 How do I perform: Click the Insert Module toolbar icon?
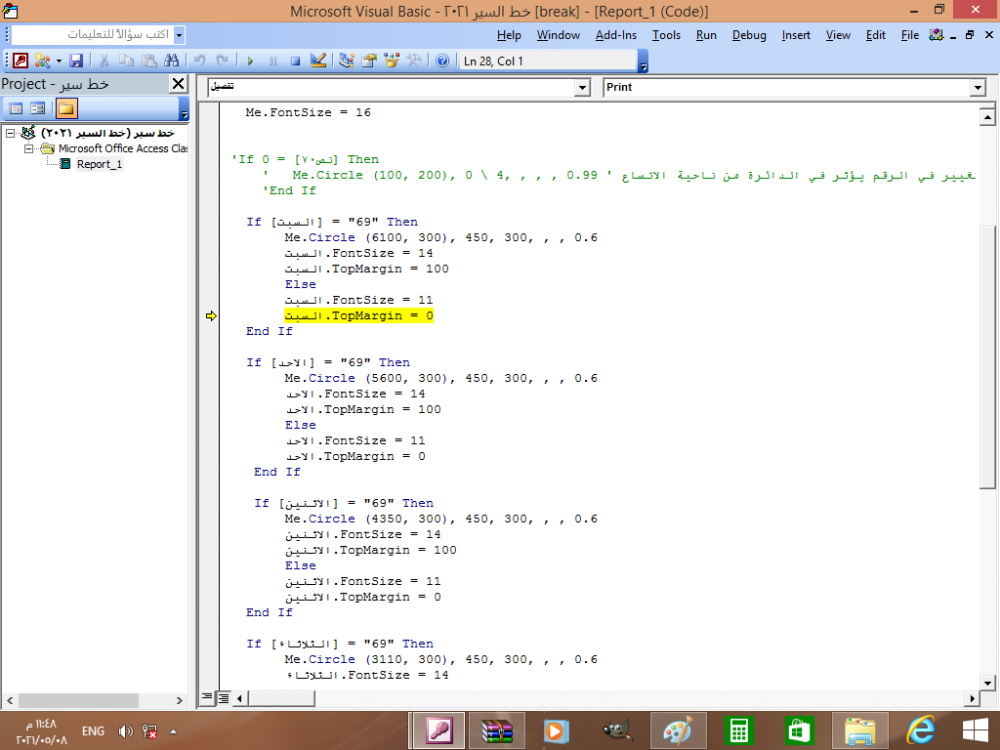42,61
